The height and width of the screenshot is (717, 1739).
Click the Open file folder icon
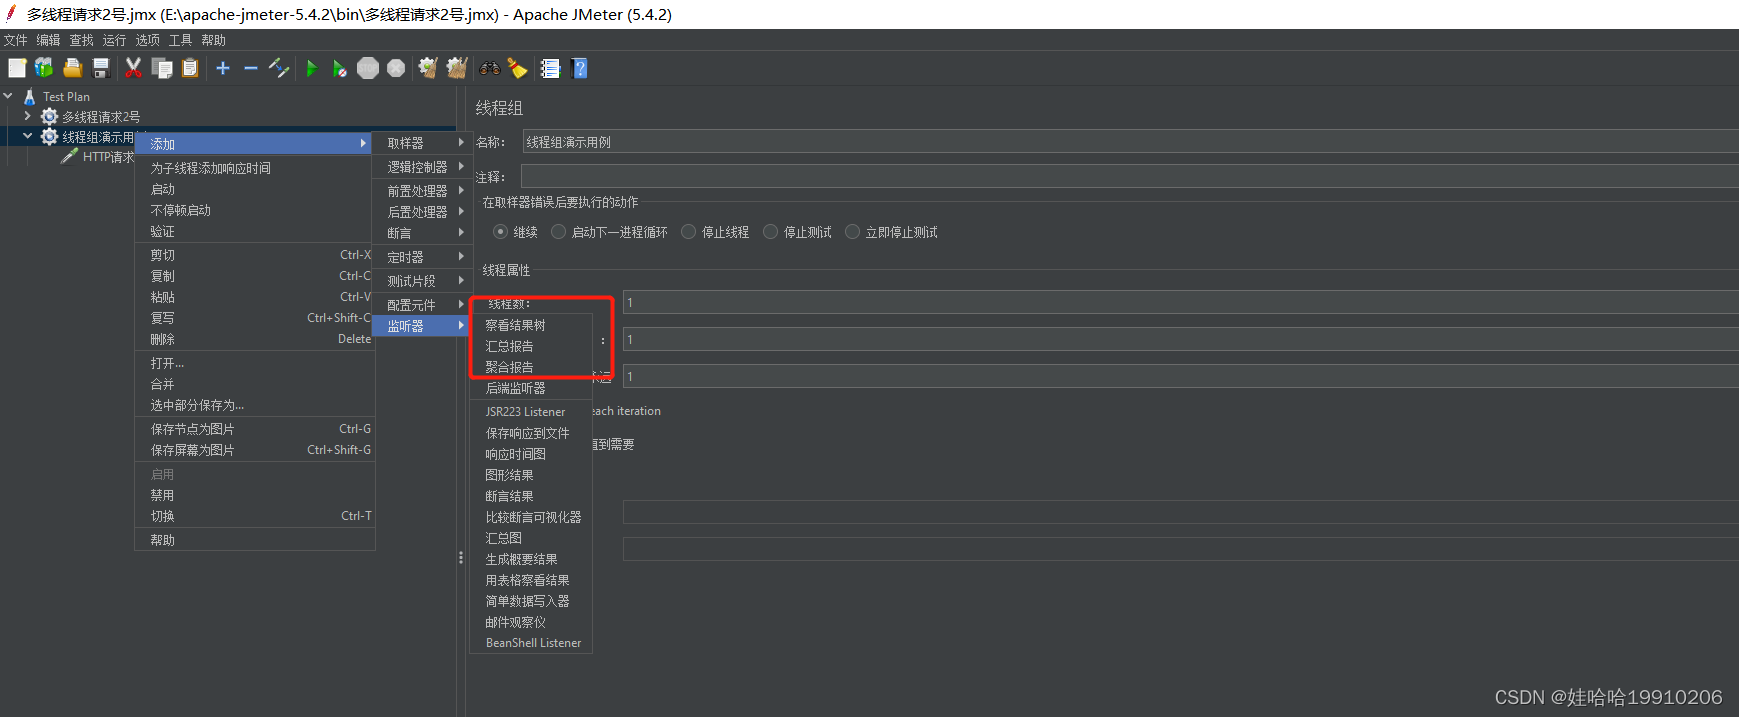tap(72, 68)
